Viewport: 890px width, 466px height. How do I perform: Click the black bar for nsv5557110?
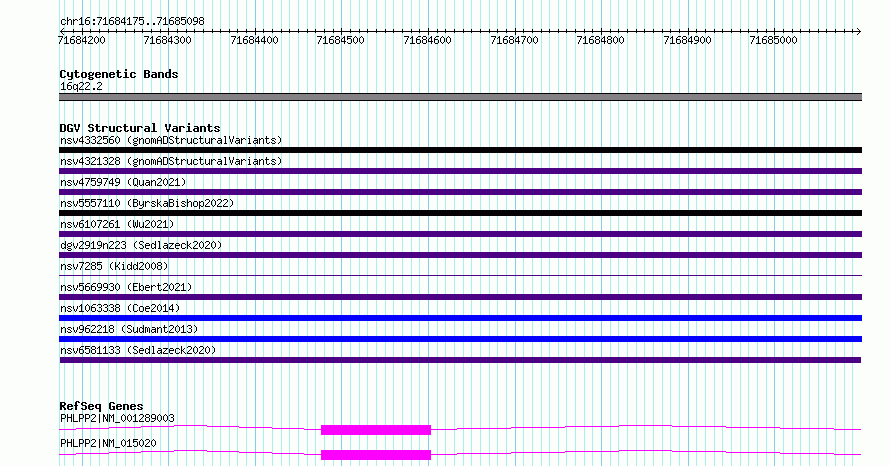[460, 213]
